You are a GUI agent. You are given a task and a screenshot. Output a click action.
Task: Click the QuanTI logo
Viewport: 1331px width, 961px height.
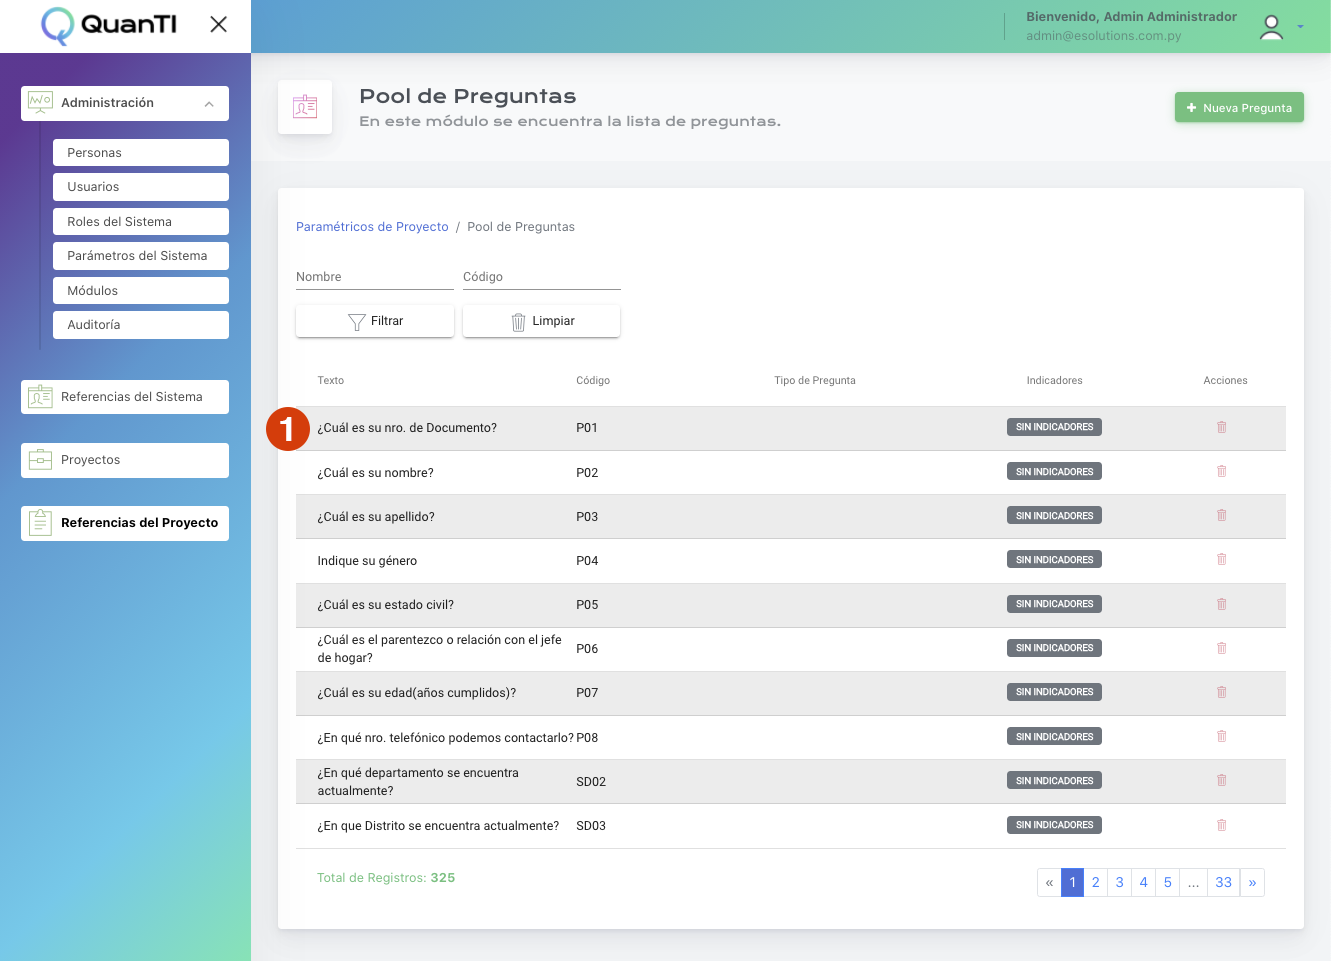click(109, 25)
